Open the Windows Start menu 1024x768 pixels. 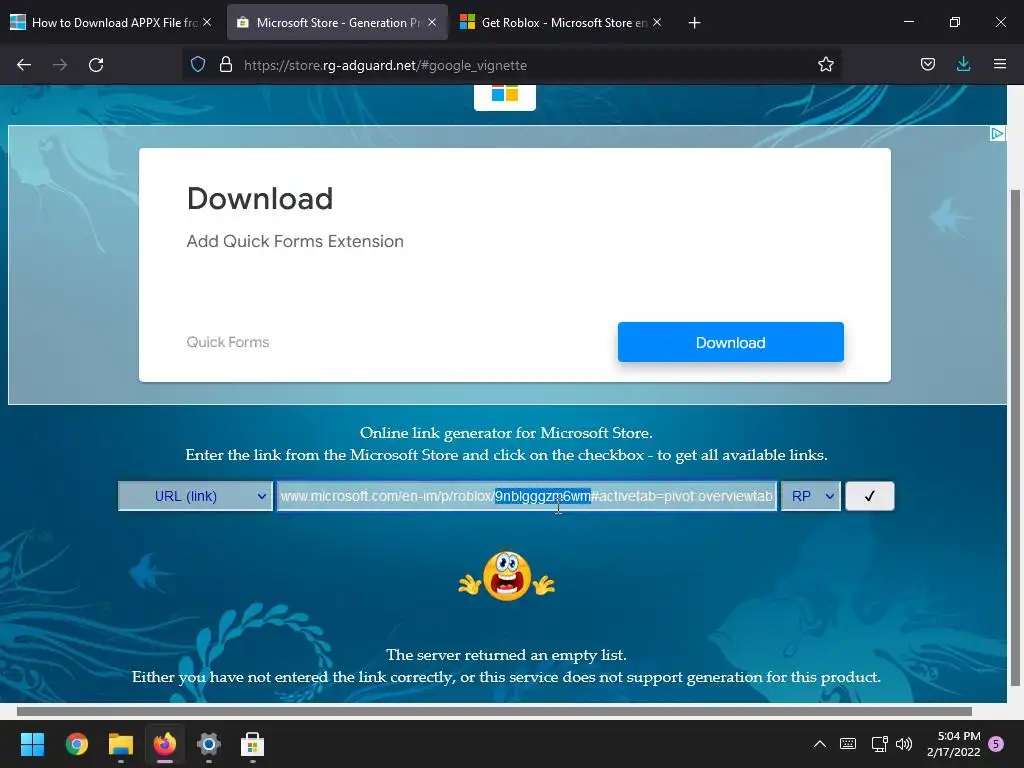[x=32, y=744]
